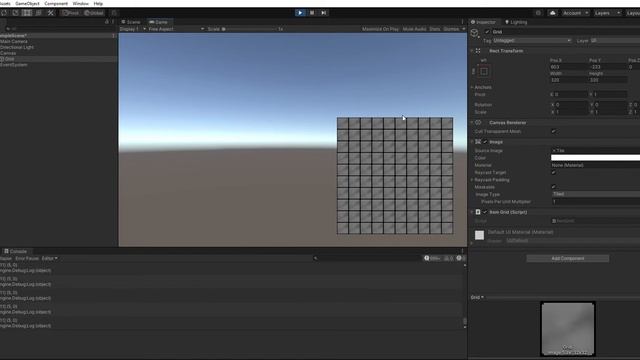Select the Transform tool icon
Viewport: 640px width, 360px height.
[x=39, y=13]
